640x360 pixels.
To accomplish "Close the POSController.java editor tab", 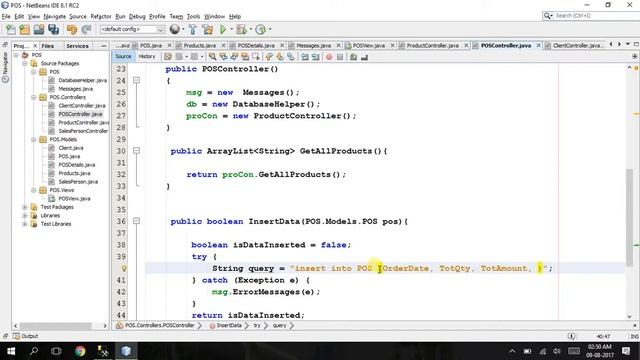I will coord(538,45).
